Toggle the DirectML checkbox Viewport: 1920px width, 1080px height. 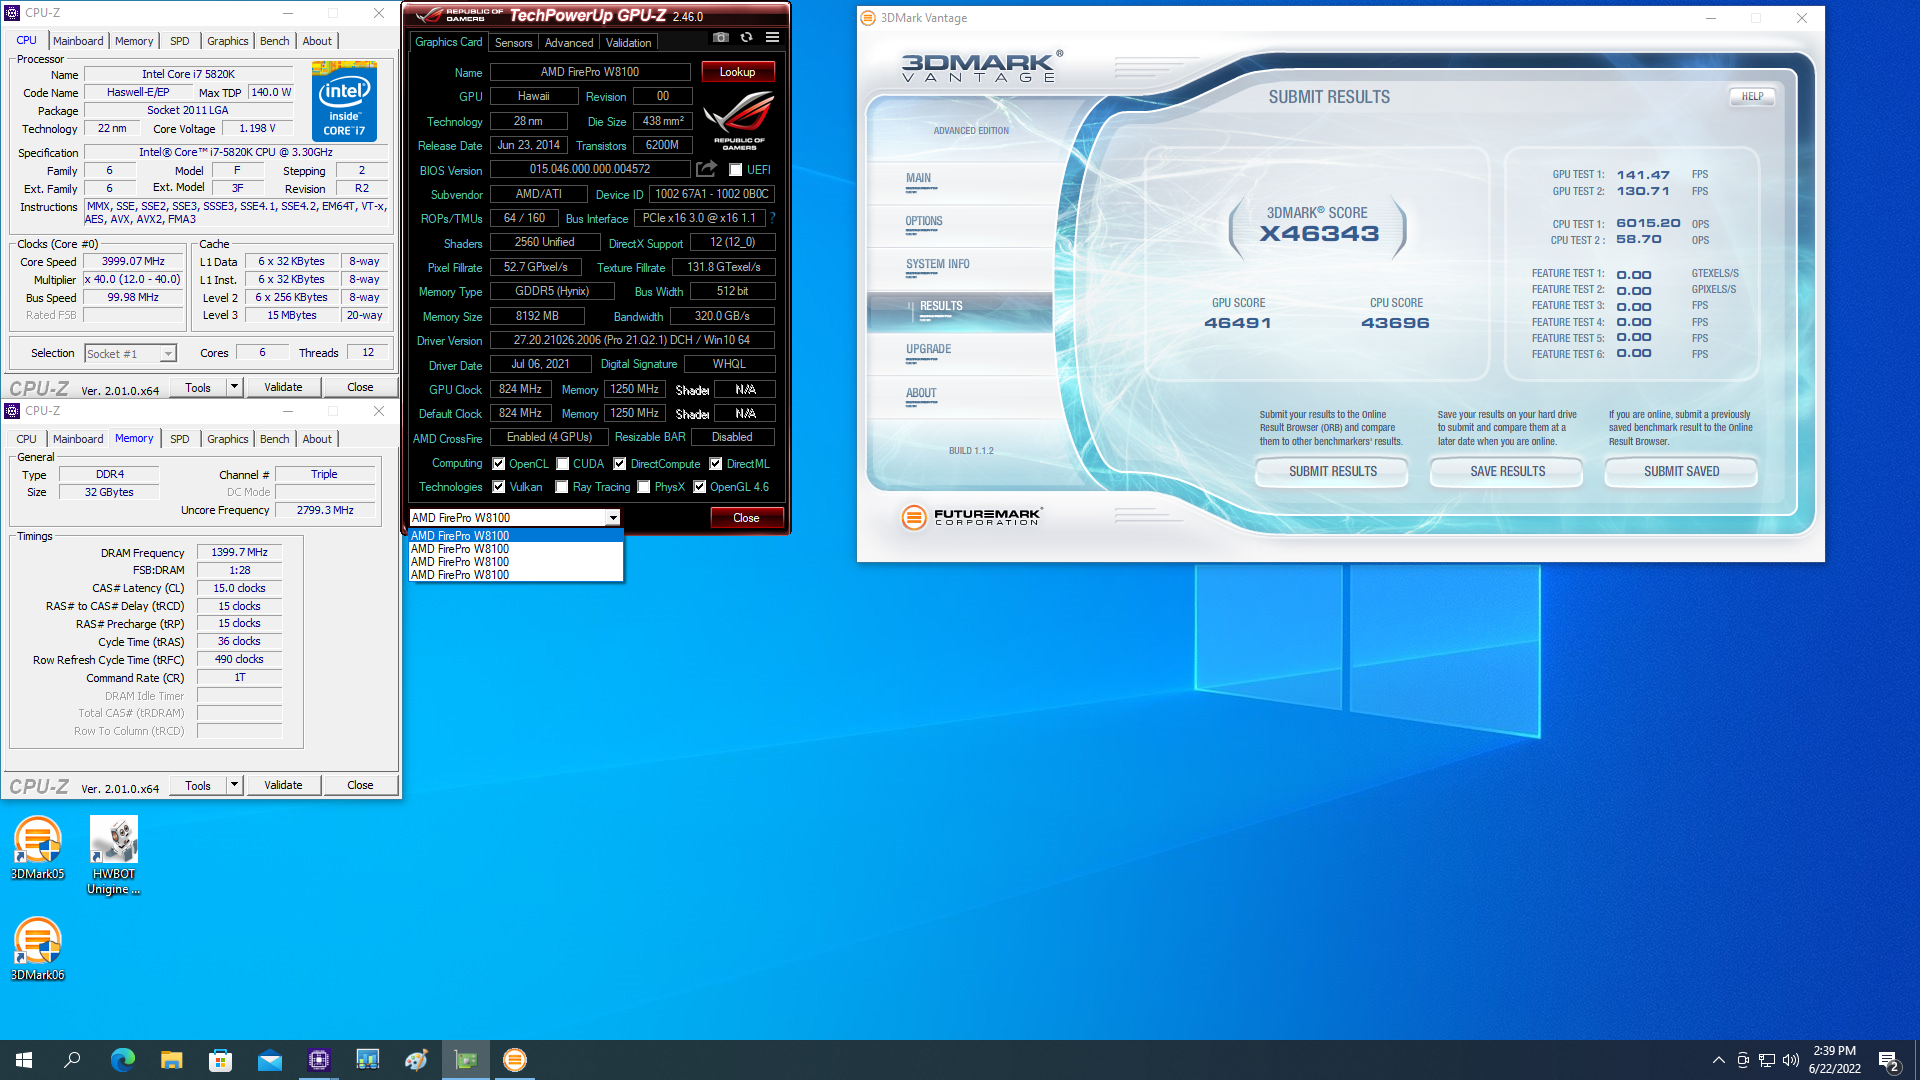click(x=716, y=464)
